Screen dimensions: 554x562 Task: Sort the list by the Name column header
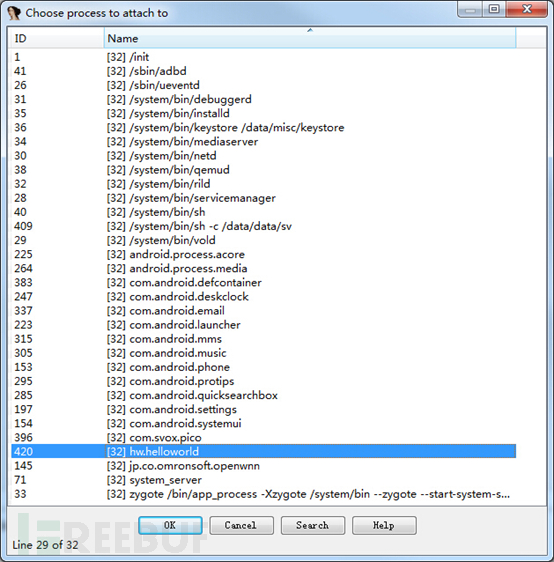coord(310,38)
